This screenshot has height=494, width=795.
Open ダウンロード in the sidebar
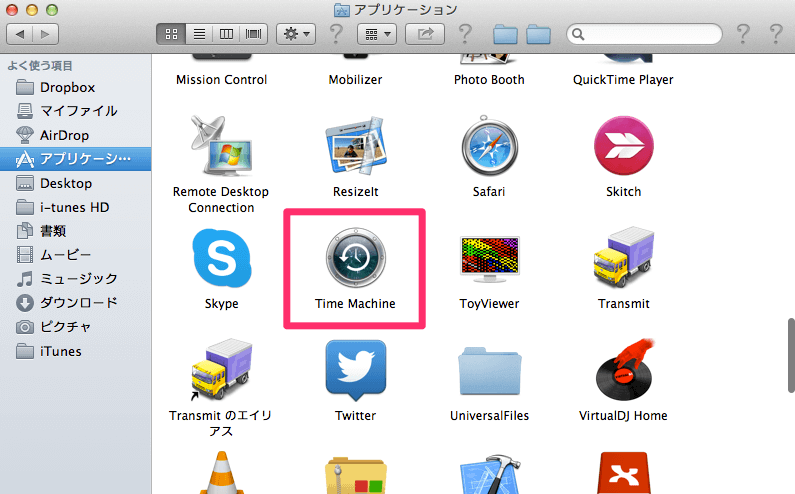click(76, 303)
